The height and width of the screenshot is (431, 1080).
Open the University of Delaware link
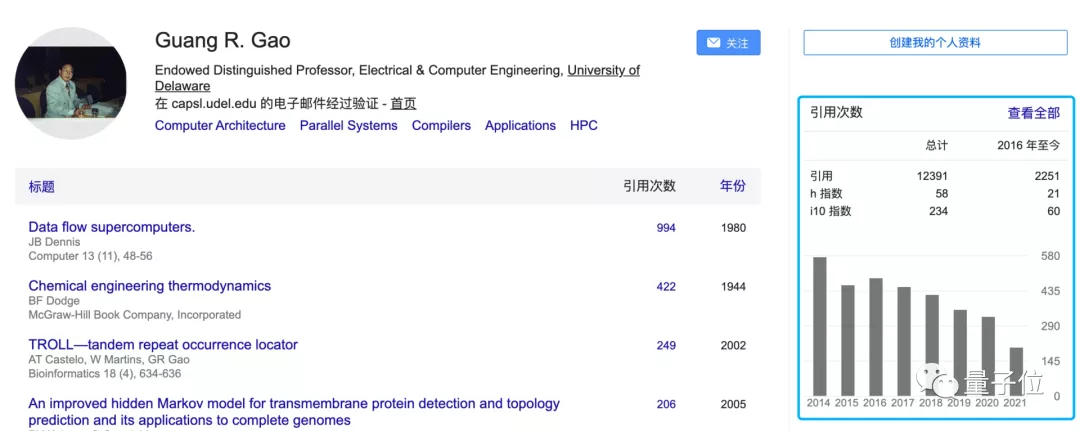603,71
